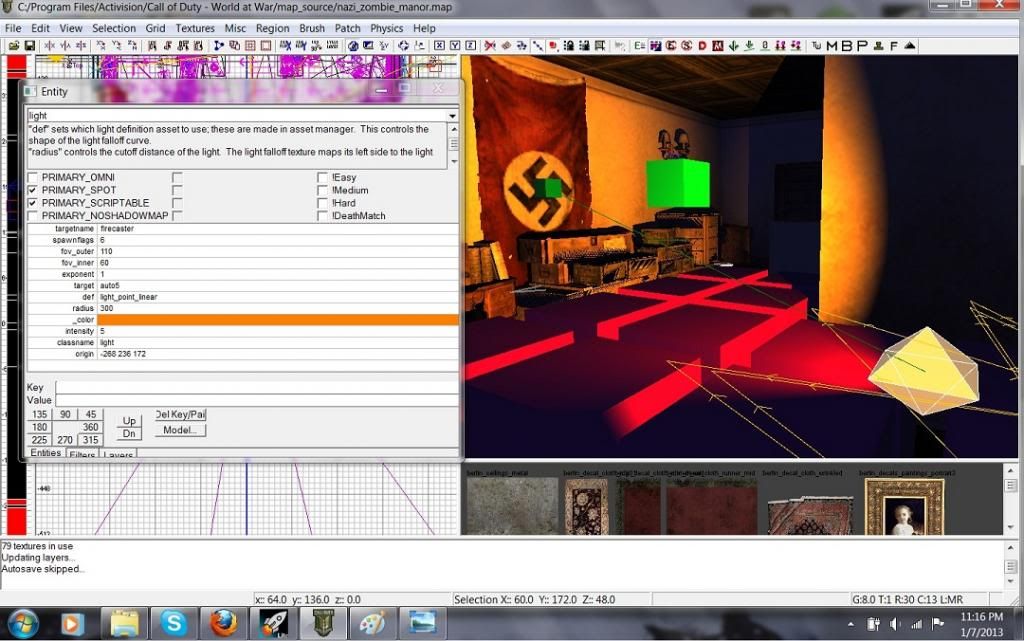Select the def row with value light_point_linear
This screenshot has width=1024, height=641.
[x=243, y=297]
